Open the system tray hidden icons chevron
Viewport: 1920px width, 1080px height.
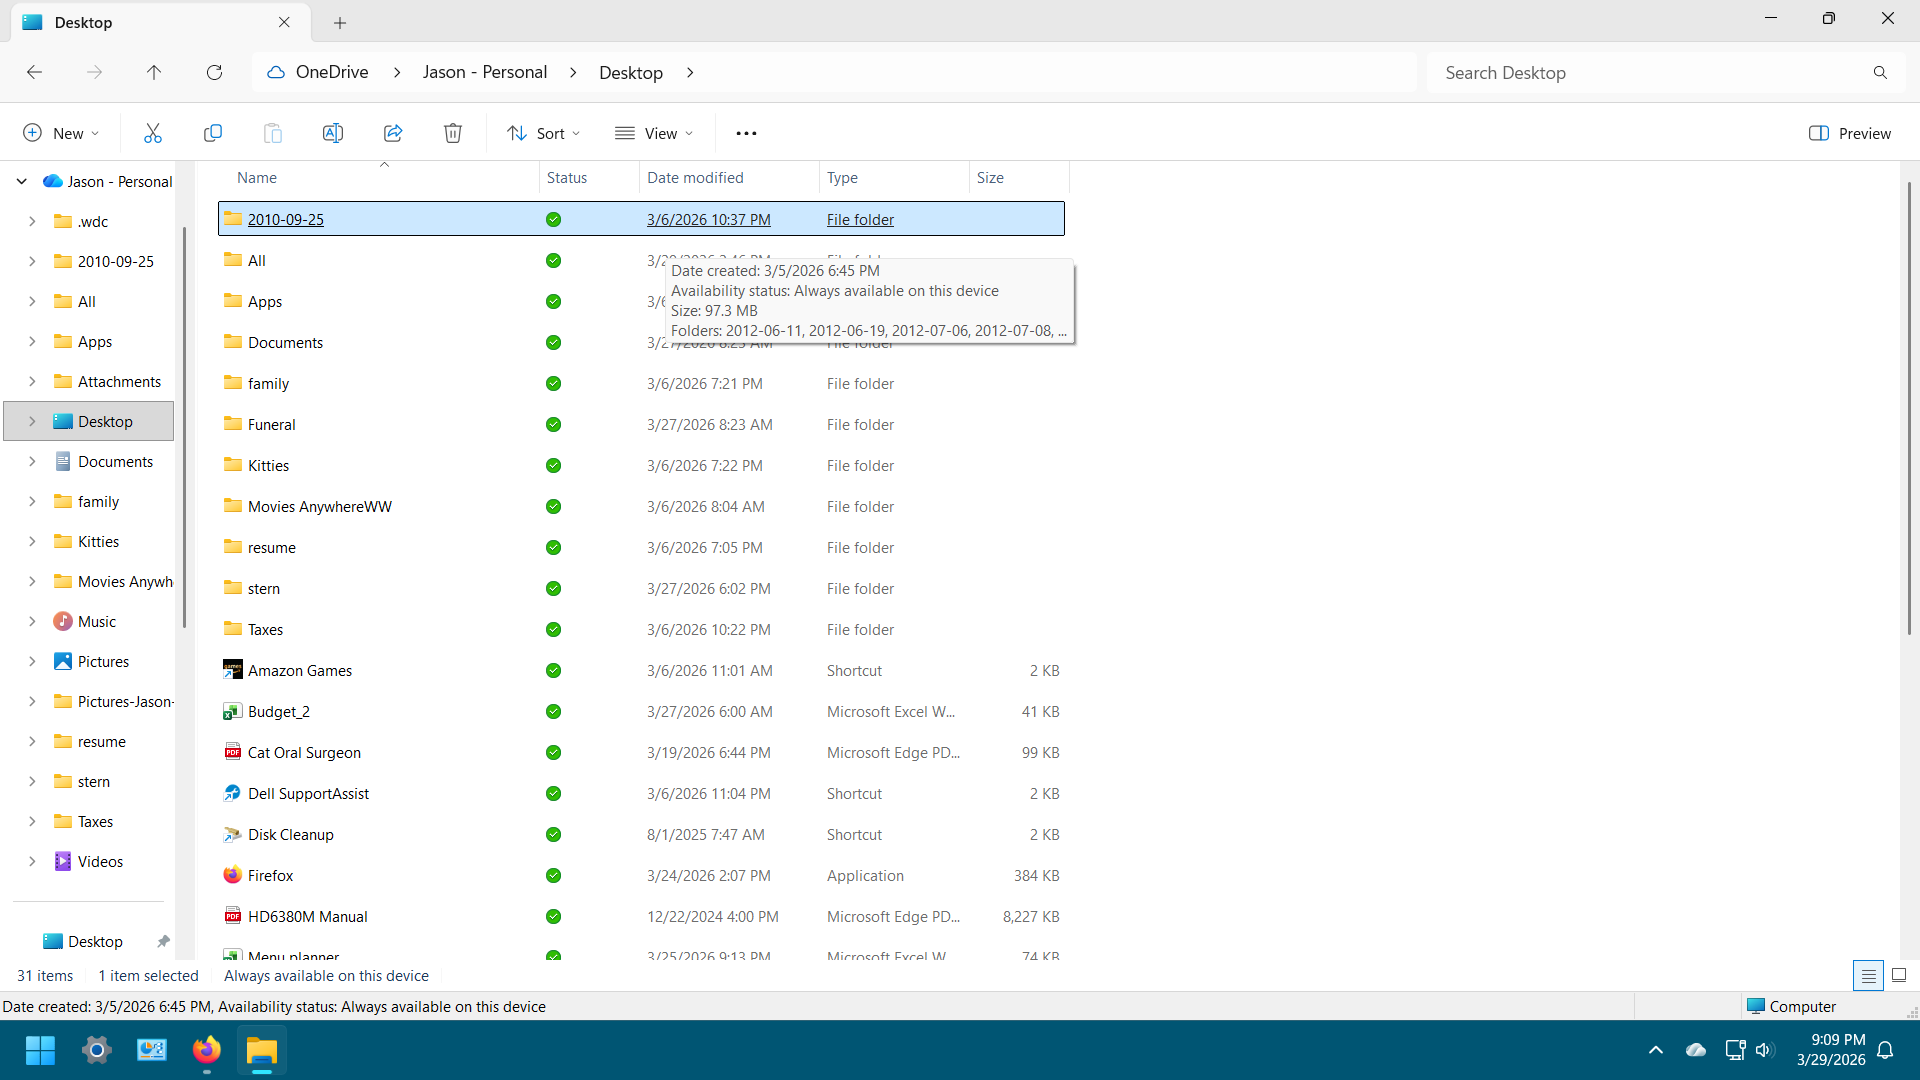pyautogui.click(x=1656, y=1050)
